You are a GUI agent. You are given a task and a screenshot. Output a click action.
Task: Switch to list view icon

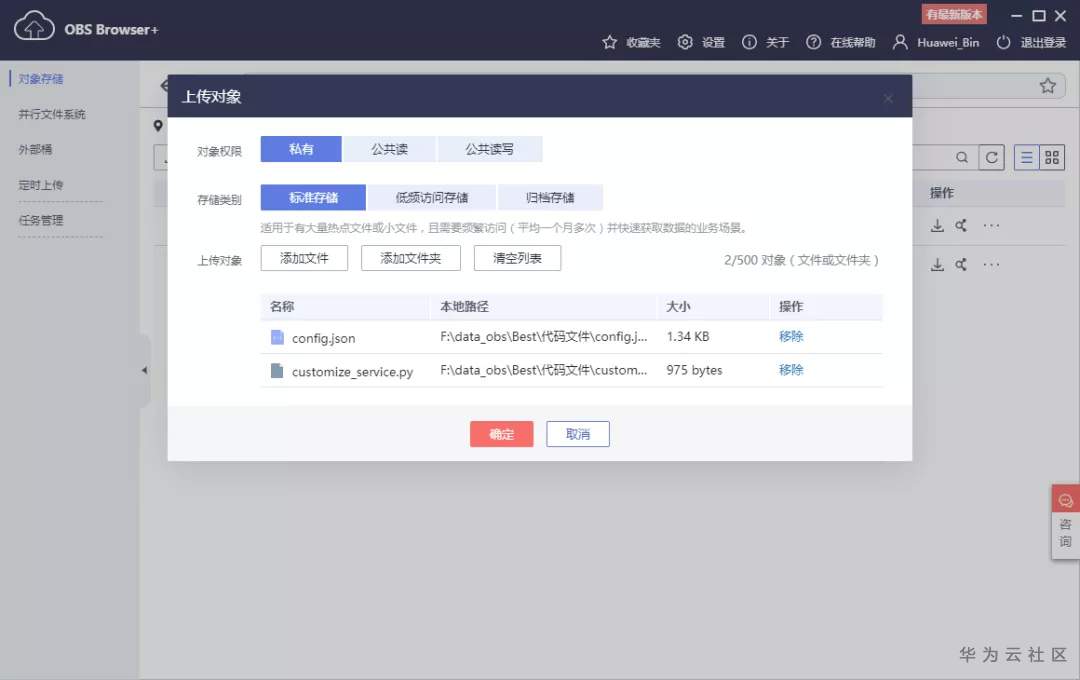(1026, 158)
